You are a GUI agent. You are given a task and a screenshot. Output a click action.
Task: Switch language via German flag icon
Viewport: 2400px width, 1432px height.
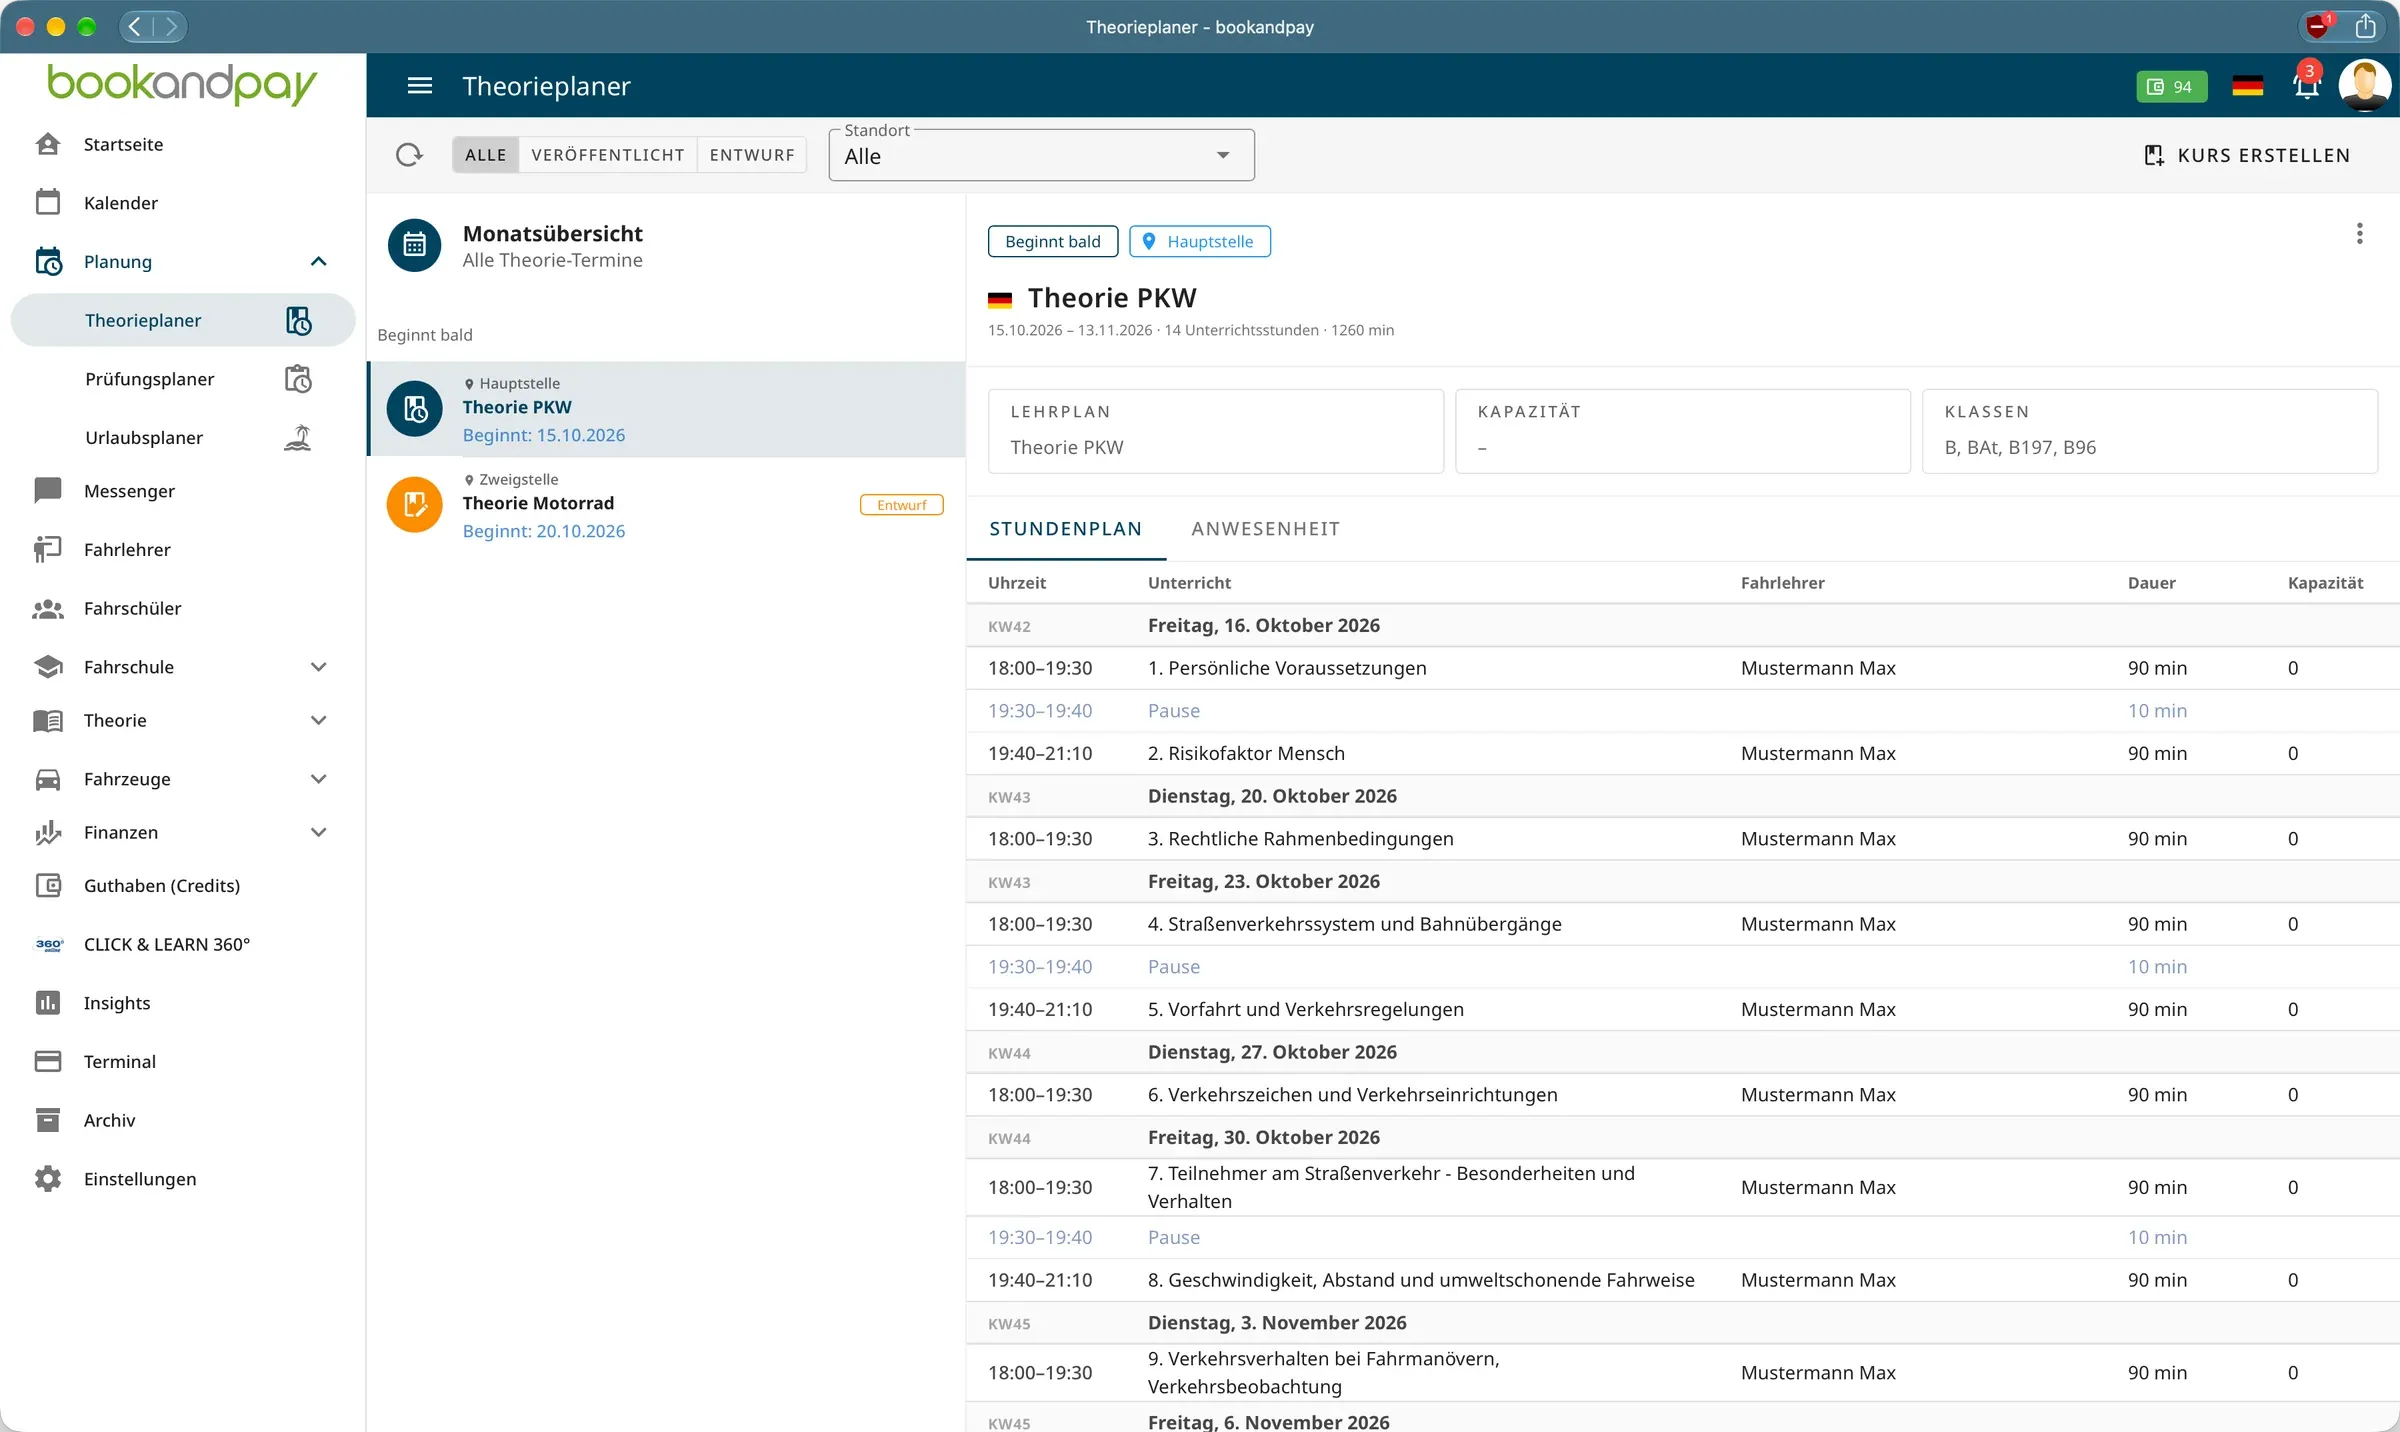2247,86
